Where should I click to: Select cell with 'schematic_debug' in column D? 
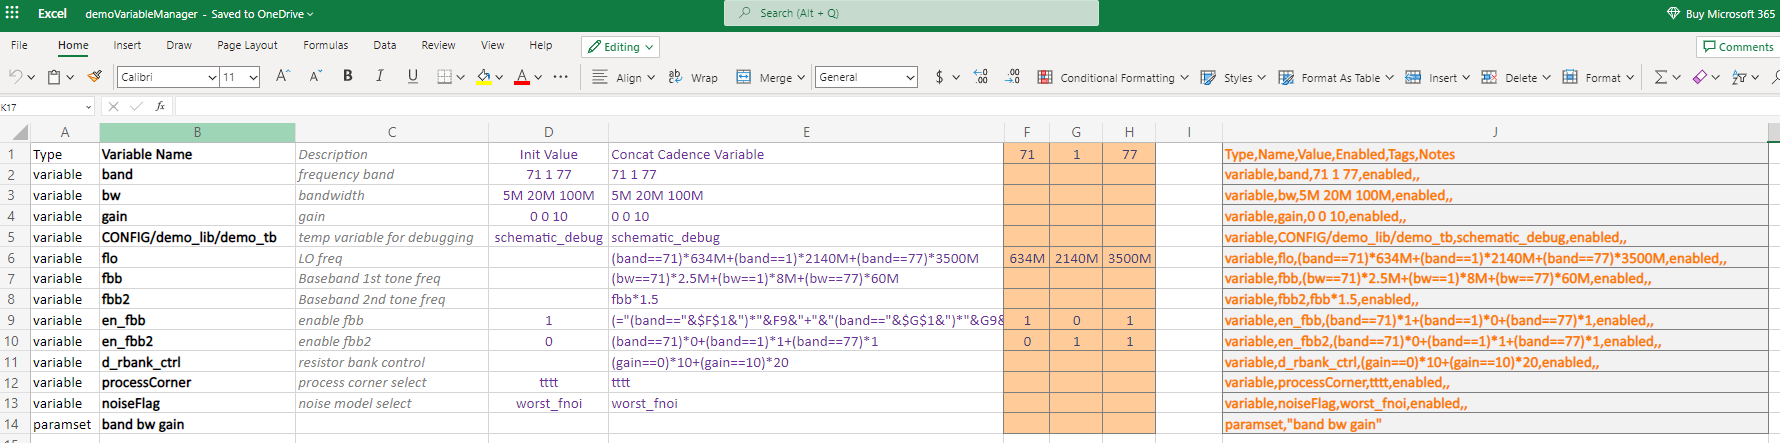pos(548,237)
